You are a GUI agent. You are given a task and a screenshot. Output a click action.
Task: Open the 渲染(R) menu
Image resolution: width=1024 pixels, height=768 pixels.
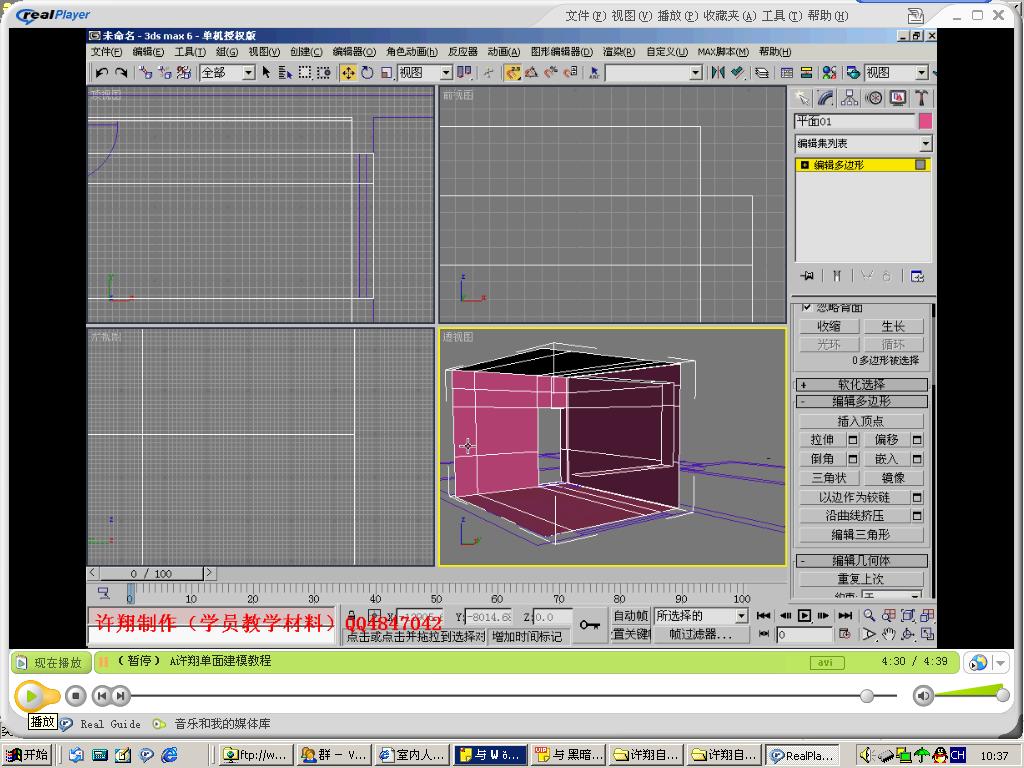pyautogui.click(x=619, y=52)
